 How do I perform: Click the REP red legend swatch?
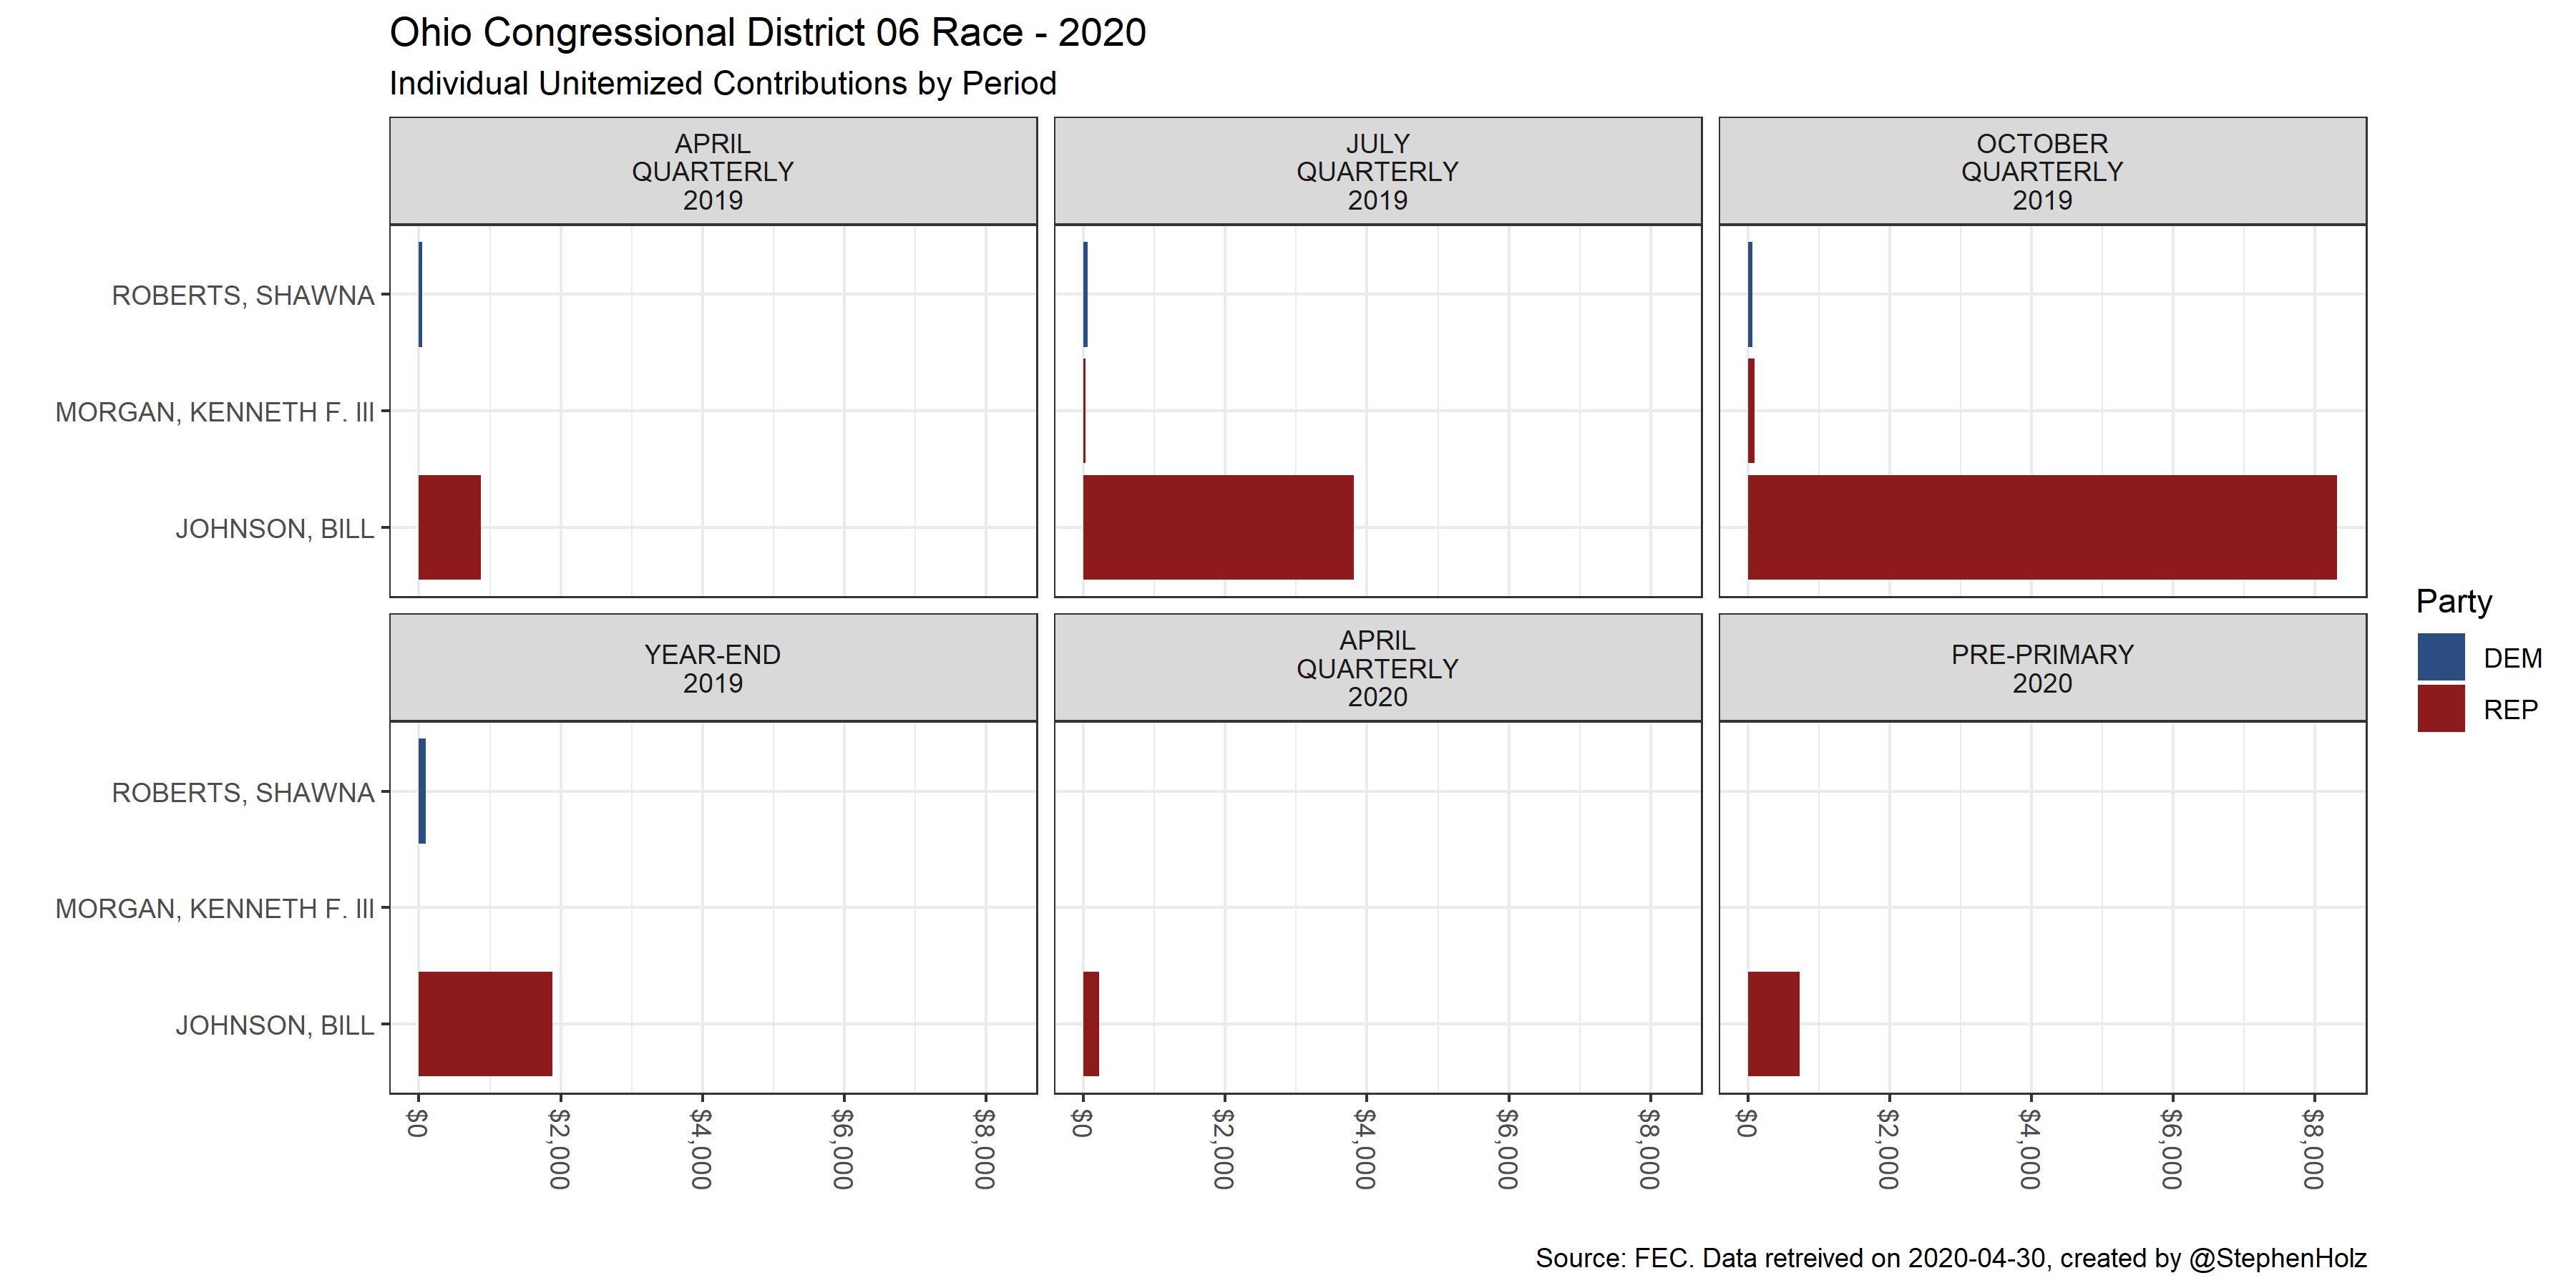pos(2440,709)
